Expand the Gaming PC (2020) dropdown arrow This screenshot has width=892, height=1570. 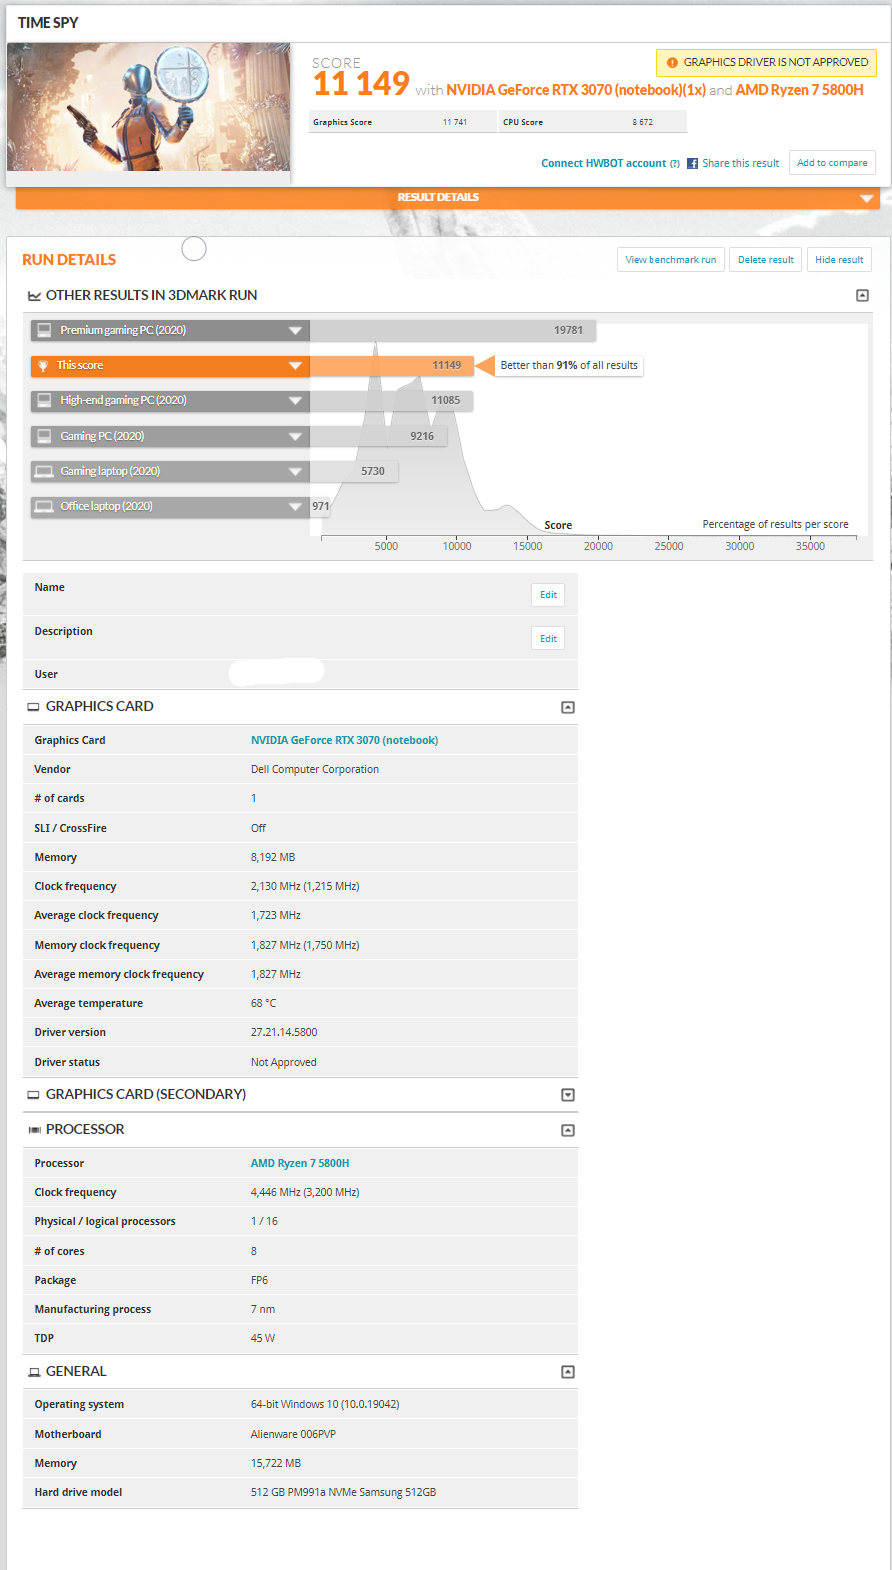[295, 436]
